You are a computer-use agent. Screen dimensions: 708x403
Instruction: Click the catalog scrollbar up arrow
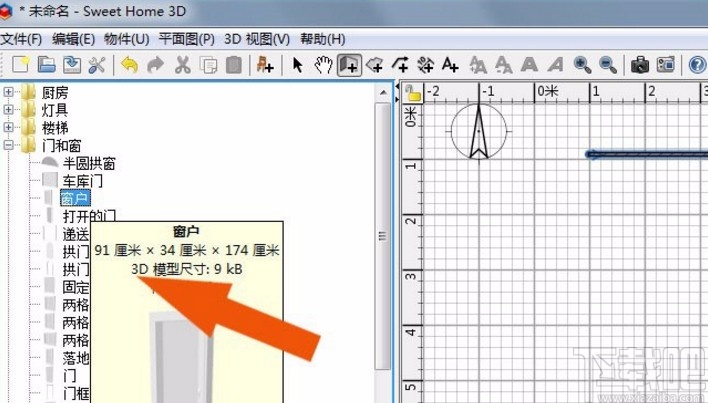click(x=383, y=93)
